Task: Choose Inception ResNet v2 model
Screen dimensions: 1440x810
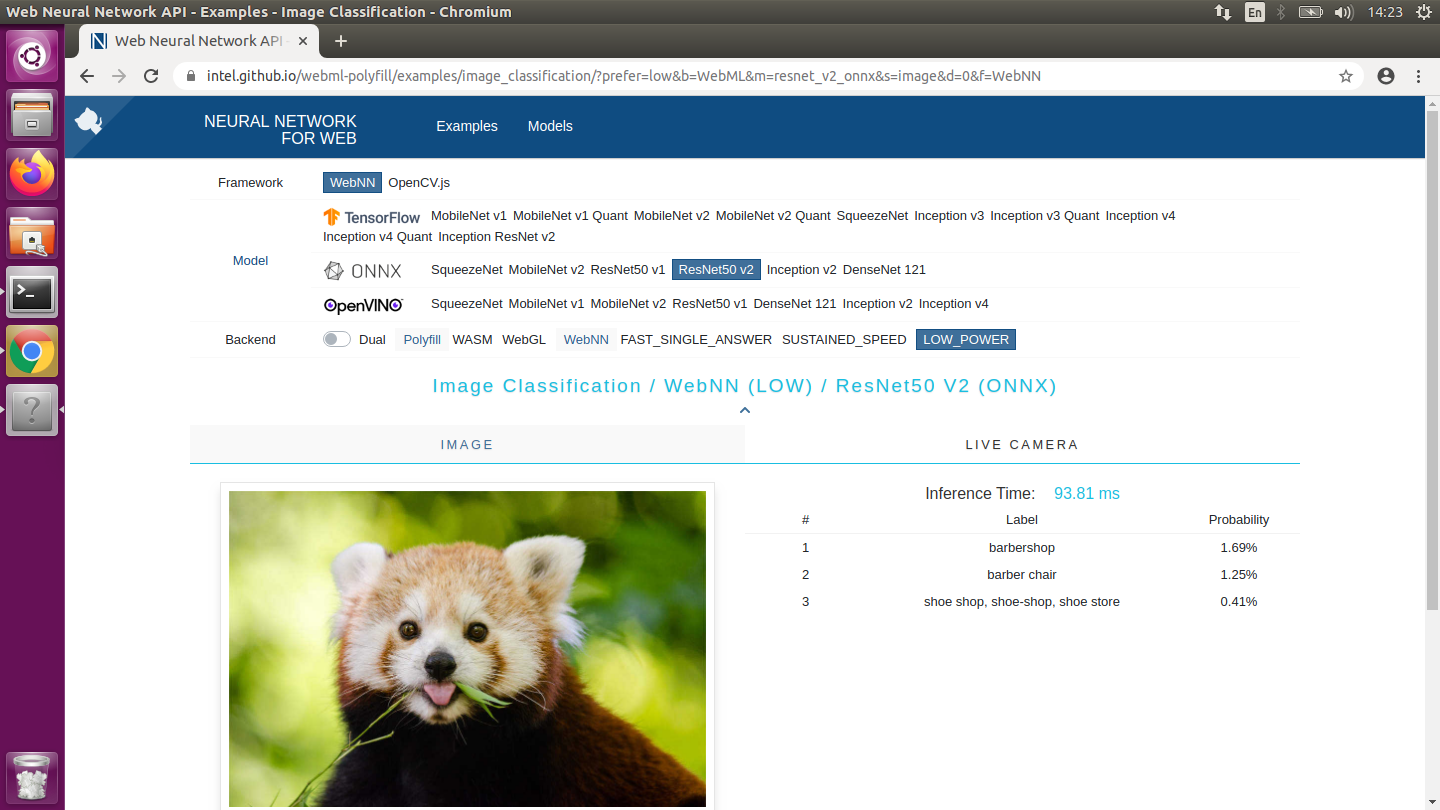Action: (x=496, y=237)
